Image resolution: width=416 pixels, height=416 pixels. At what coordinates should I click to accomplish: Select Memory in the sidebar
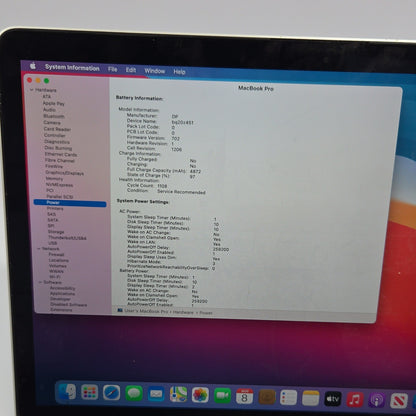tap(54, 179)
